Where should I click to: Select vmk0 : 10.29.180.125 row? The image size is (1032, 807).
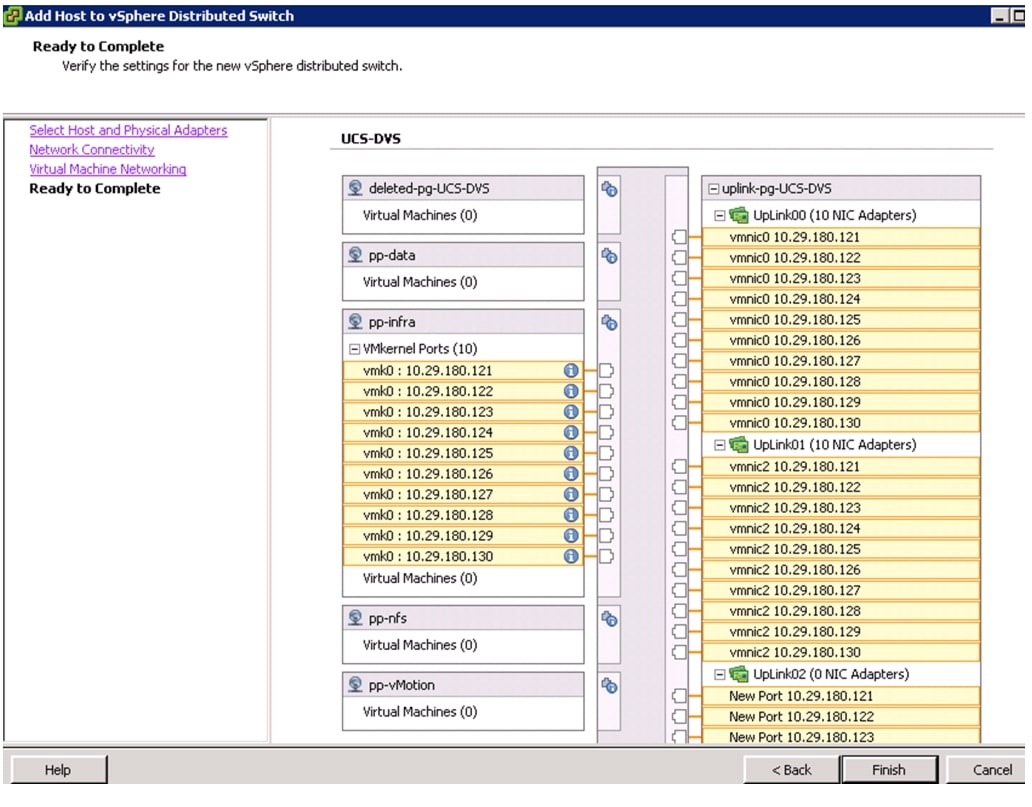click(463, 453)
